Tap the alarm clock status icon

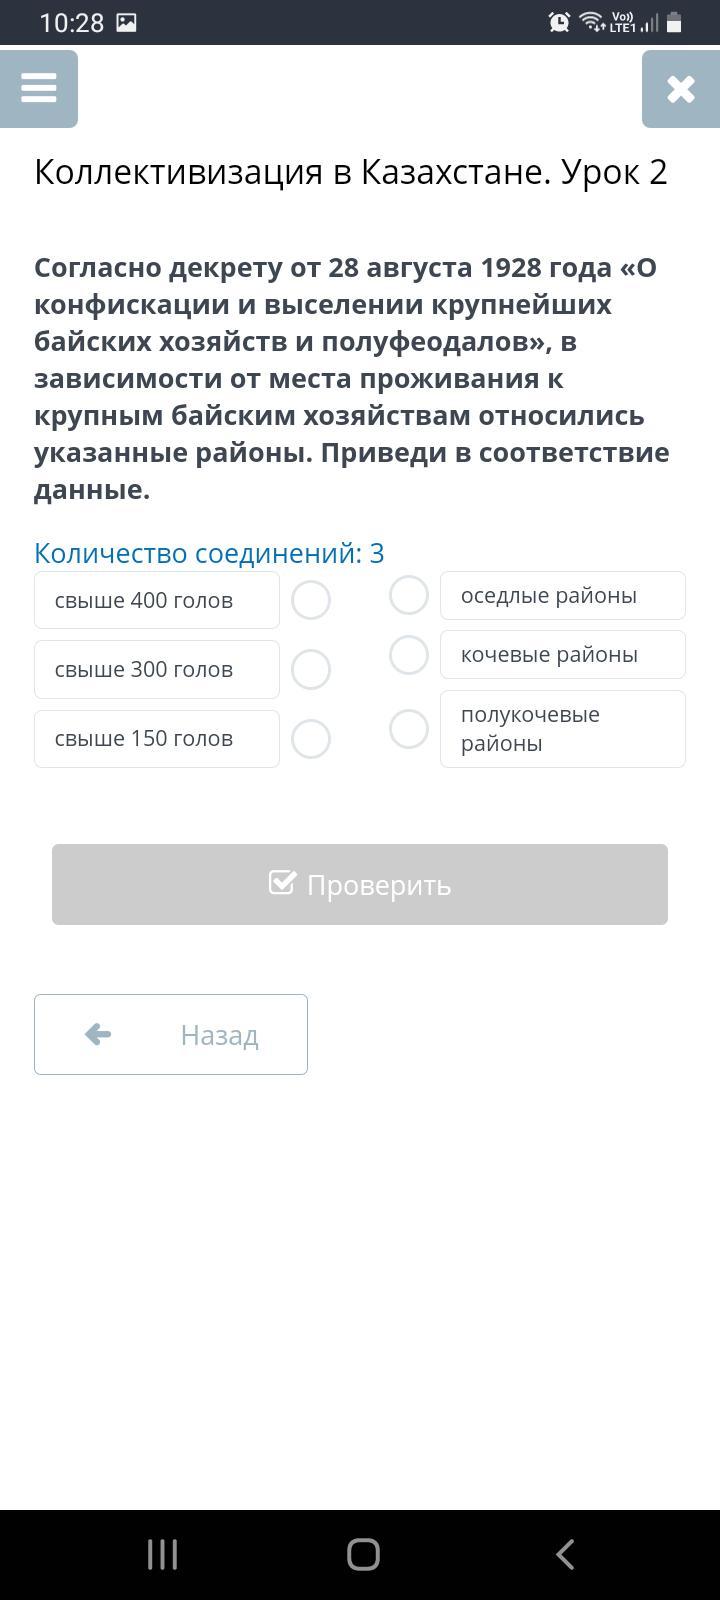coord(559,22)
